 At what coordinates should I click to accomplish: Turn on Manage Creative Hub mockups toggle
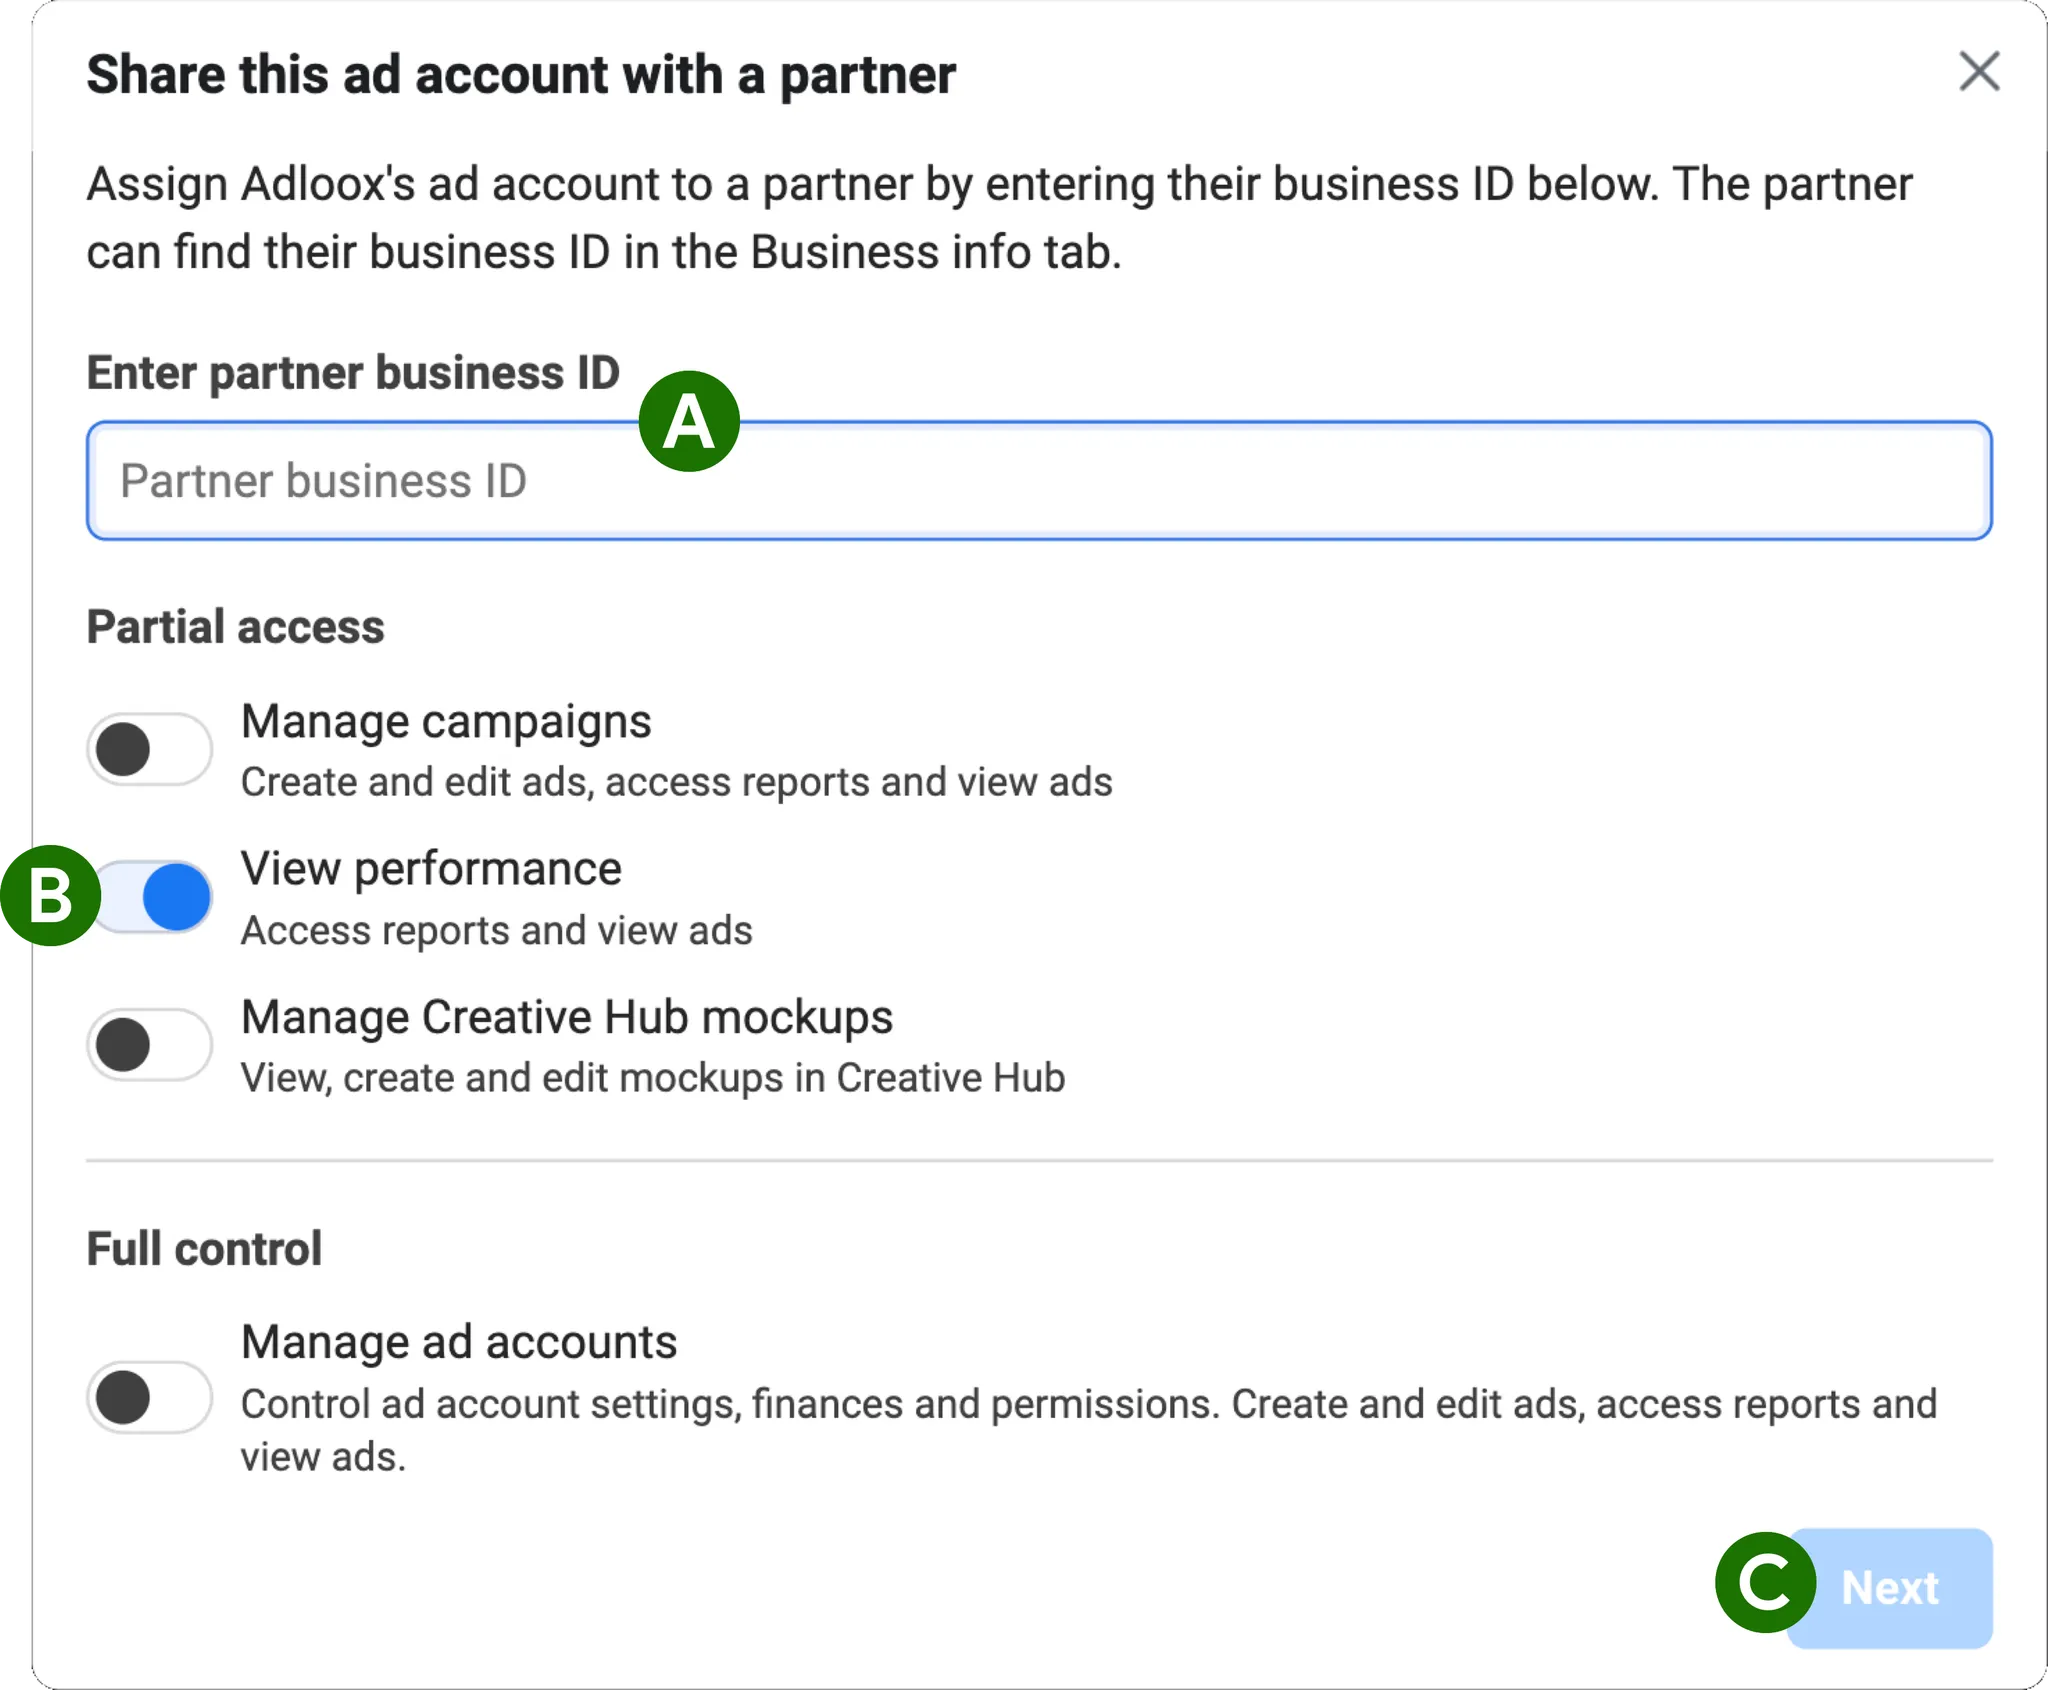click(149, 1045)
